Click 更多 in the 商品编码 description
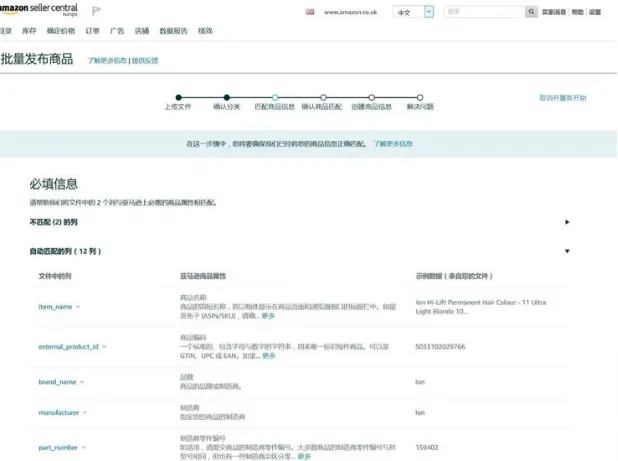 click(269, 356)
